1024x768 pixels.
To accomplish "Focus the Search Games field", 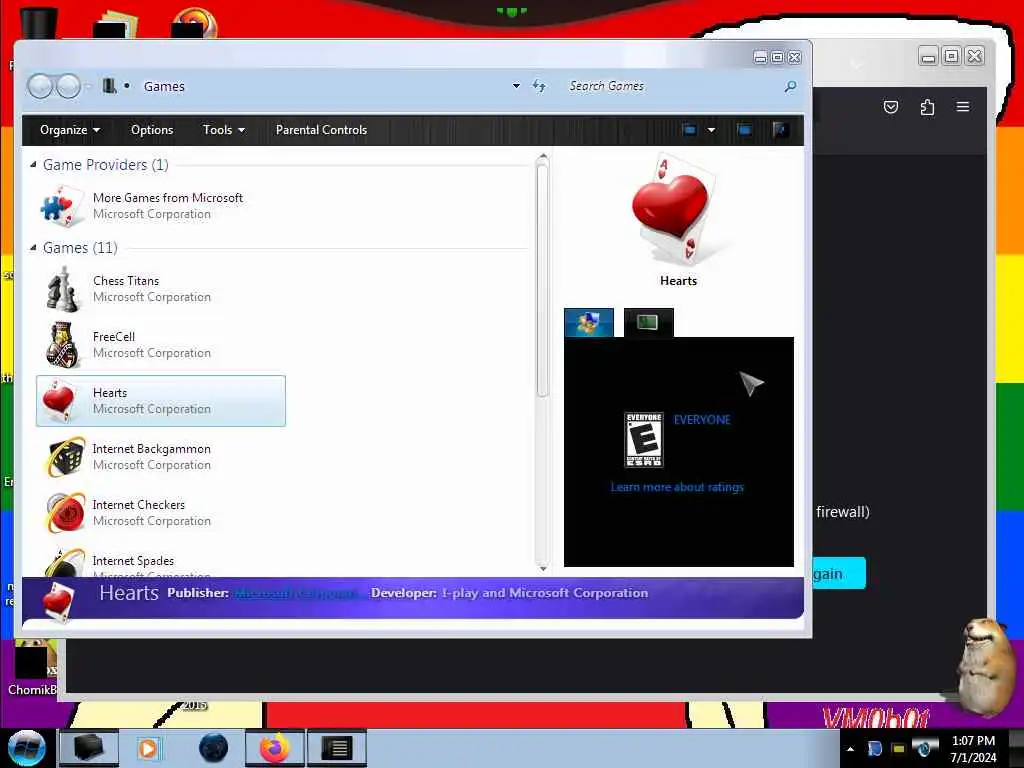I will click(673, 86).
